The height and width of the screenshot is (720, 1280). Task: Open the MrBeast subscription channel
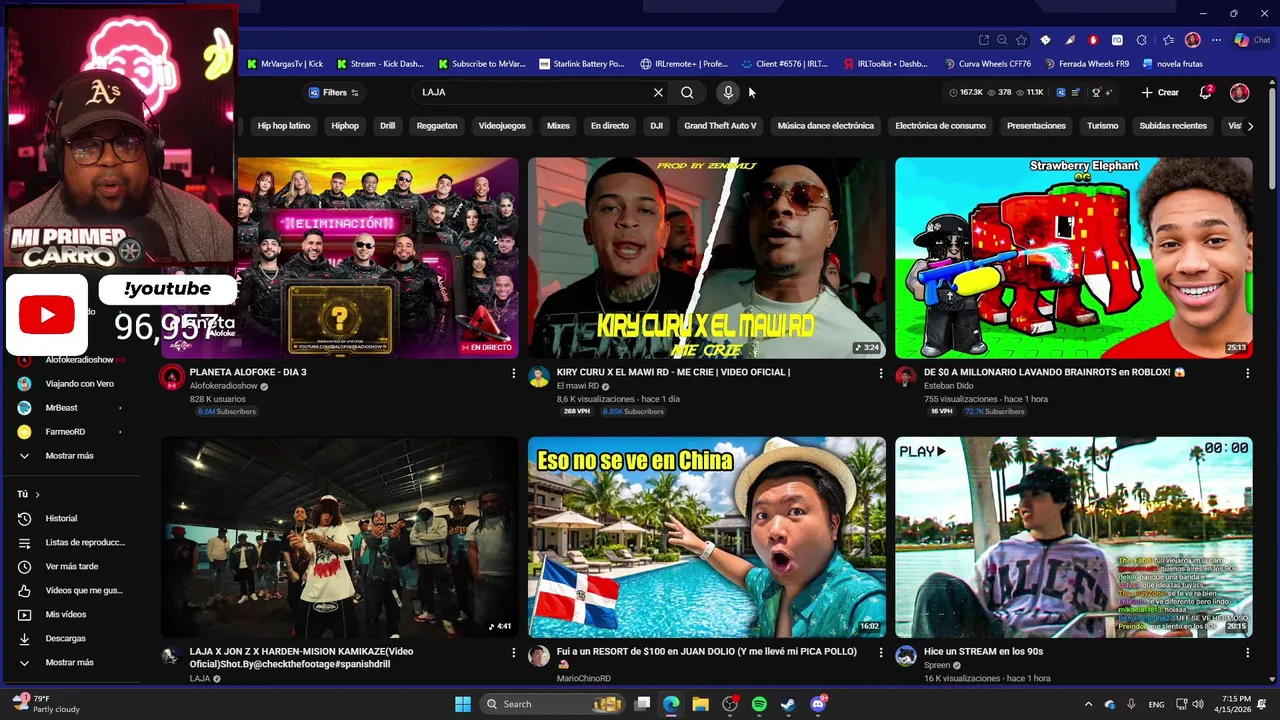tap(61, 408)
